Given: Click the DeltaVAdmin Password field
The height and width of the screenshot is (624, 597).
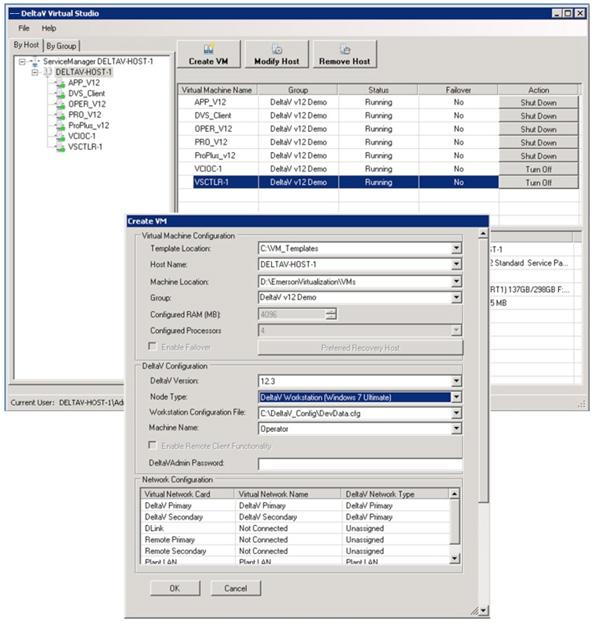Looking at the screenshot, I should point(360,464).
